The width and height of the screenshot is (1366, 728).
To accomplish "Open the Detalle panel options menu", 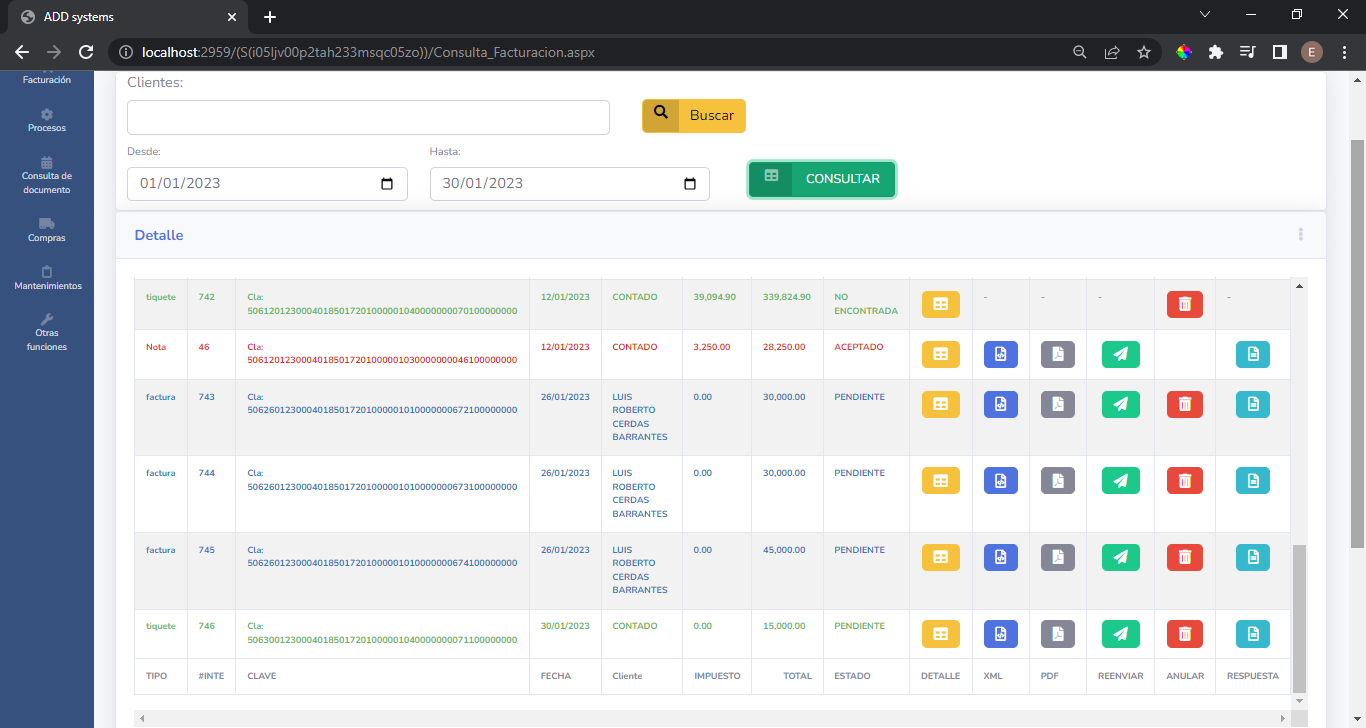I will [1301, 234].
